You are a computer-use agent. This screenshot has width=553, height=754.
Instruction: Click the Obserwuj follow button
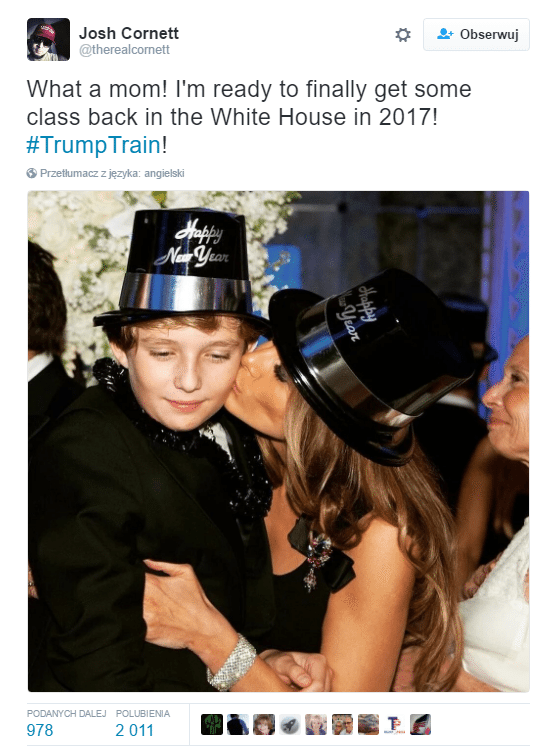tap(476, 35)
